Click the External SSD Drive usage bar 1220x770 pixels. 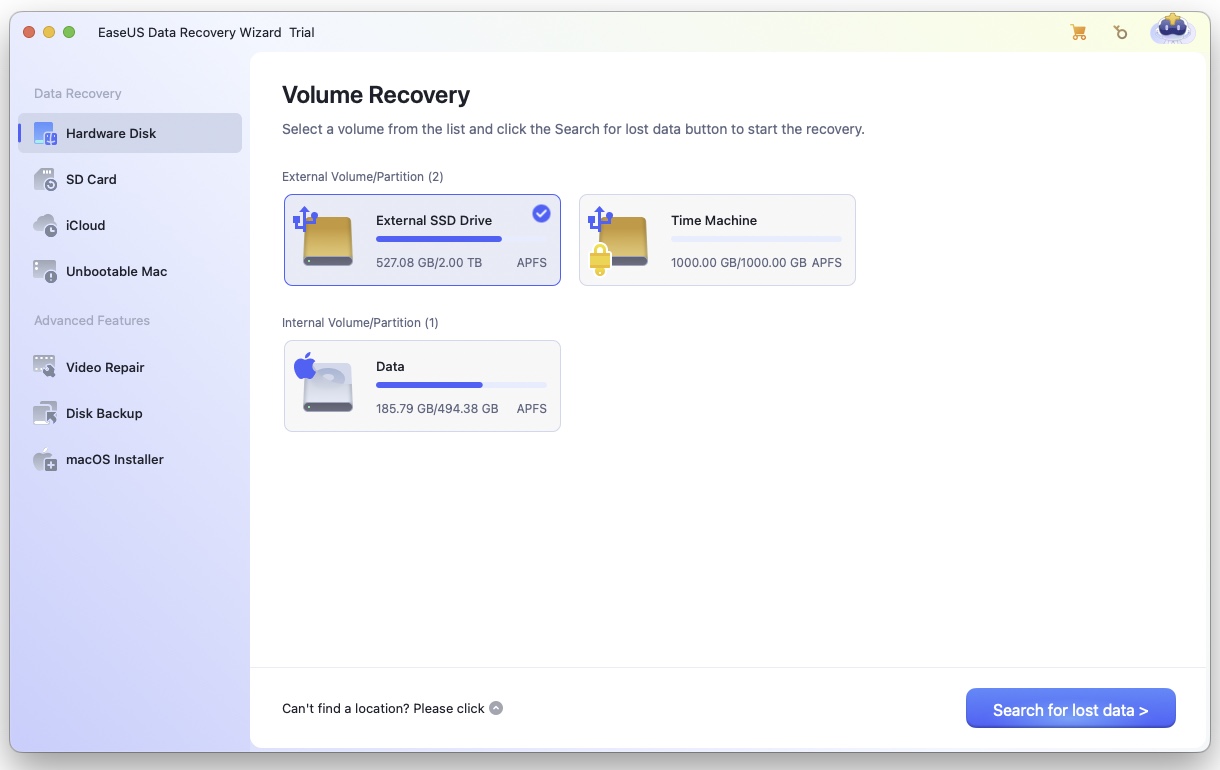pos(461,239)
